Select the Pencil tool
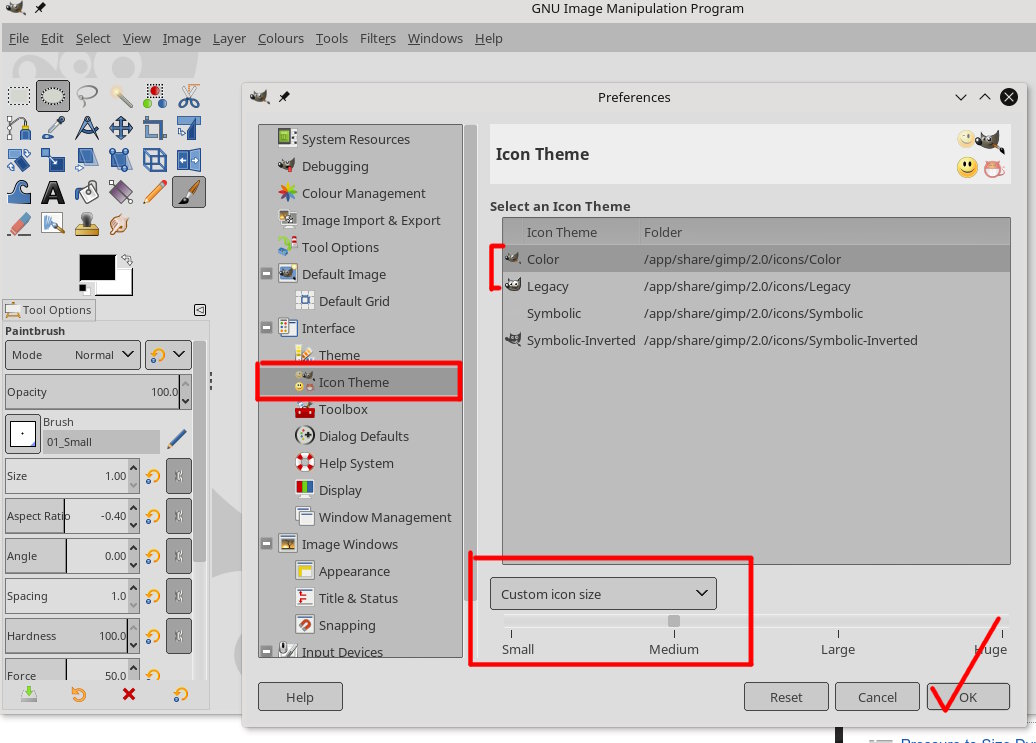Image resolution: width=1036 pixels, height=743 pixels. pyautogui.click(x=155, y=192)
